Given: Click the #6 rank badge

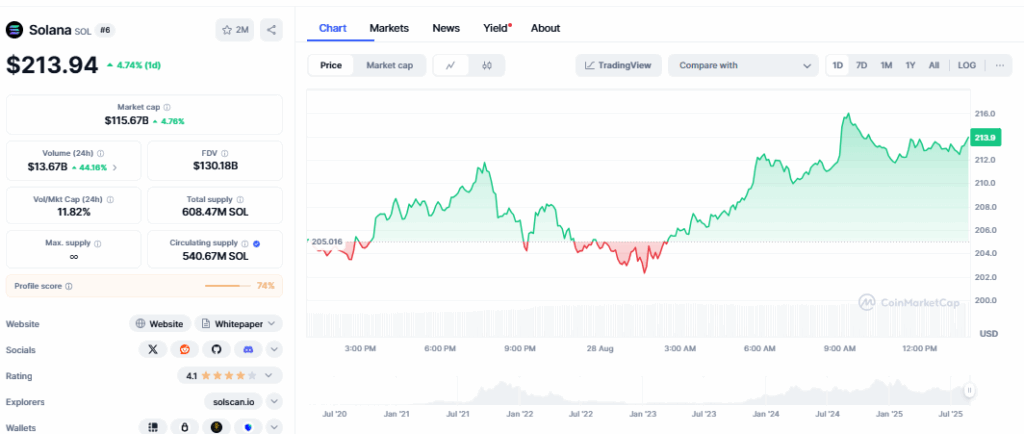Looking at the screenshot, I should pos(105,30).
